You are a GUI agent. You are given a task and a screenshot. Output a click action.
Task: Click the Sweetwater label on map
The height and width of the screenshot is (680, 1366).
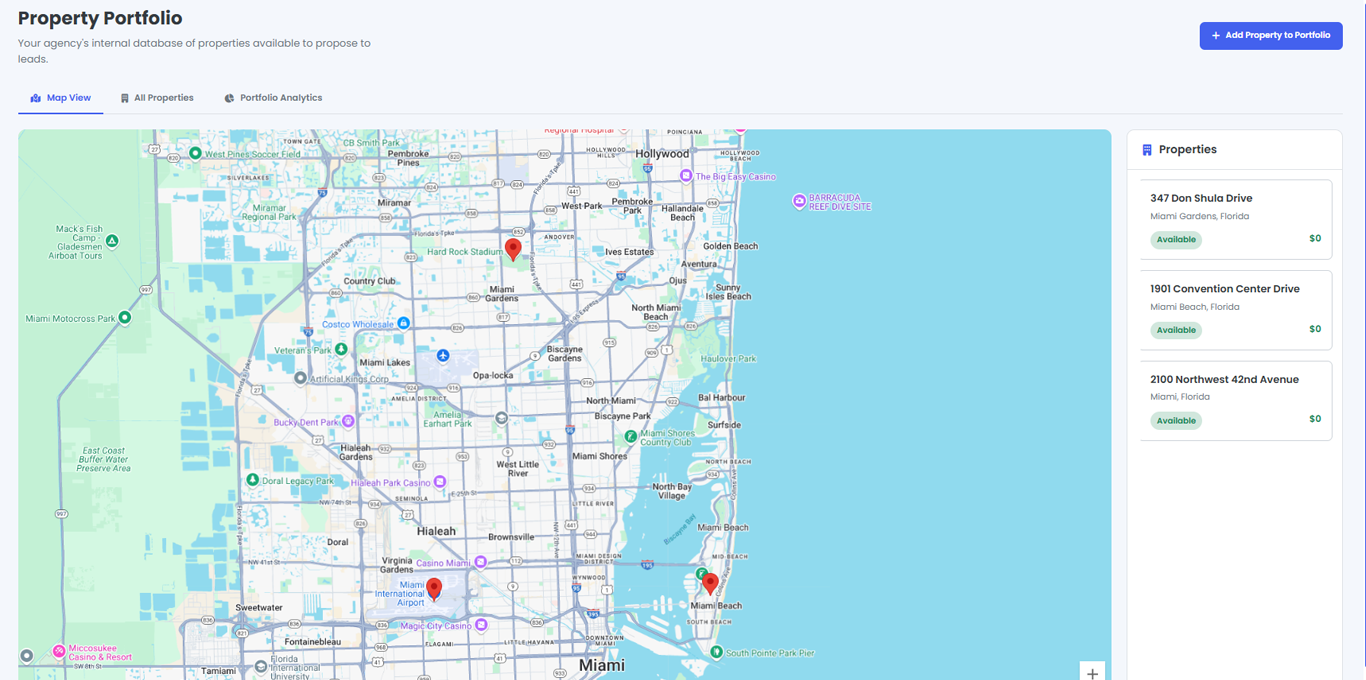pyautogui.click(x=259, y=608)
